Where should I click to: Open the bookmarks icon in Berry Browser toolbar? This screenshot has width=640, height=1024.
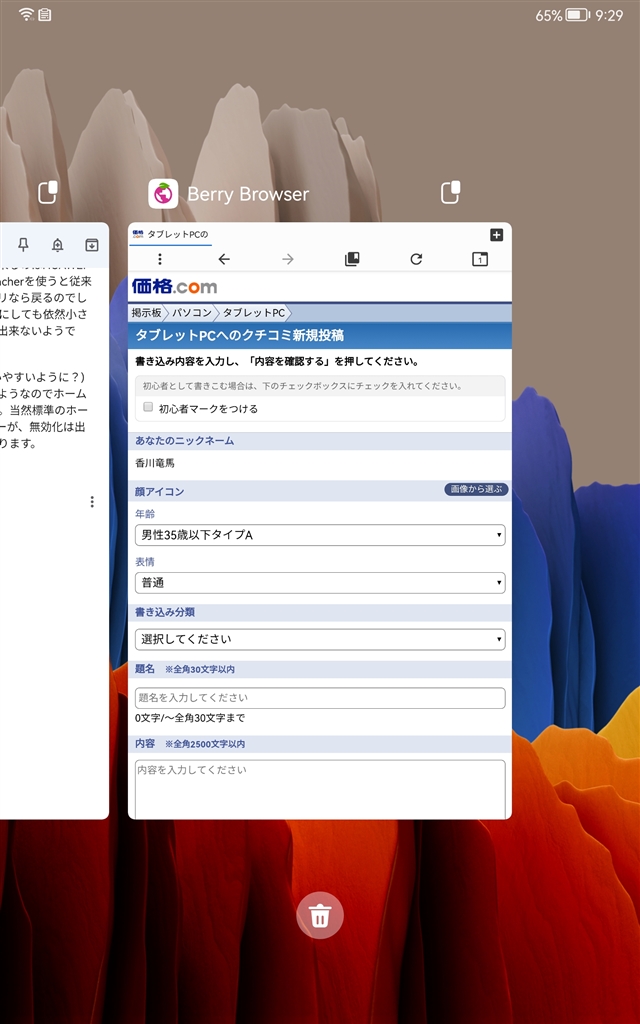coord(352,259)
